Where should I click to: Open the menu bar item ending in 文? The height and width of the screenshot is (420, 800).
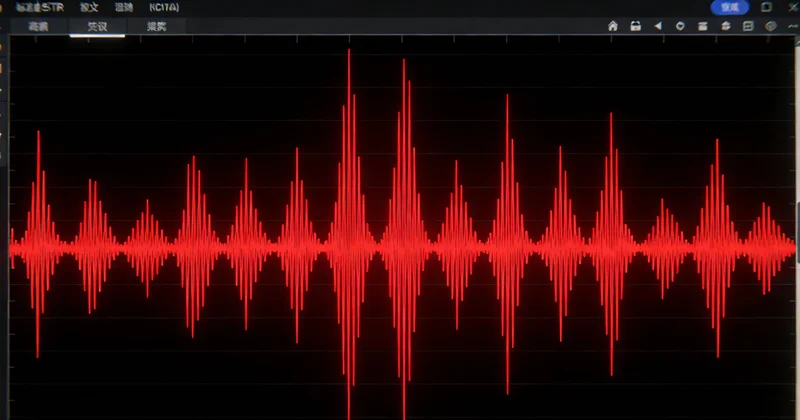click(89, 7)
